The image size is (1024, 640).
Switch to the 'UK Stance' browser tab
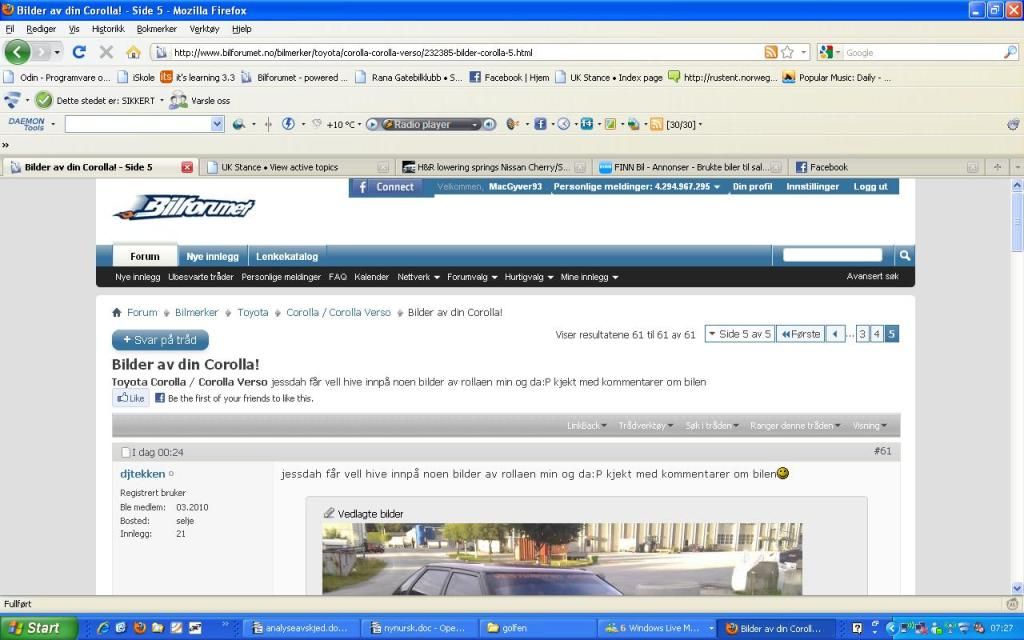(280, 167)
